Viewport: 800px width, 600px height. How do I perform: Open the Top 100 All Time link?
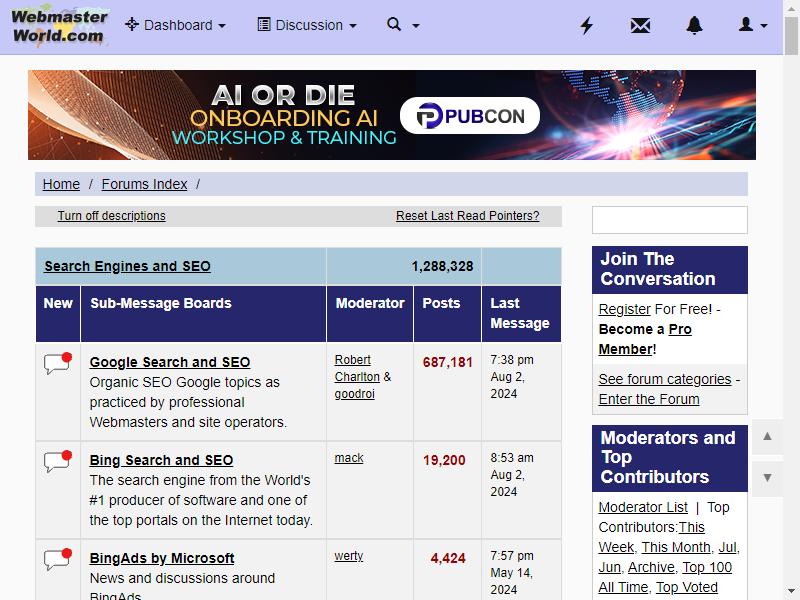point(665,577)
